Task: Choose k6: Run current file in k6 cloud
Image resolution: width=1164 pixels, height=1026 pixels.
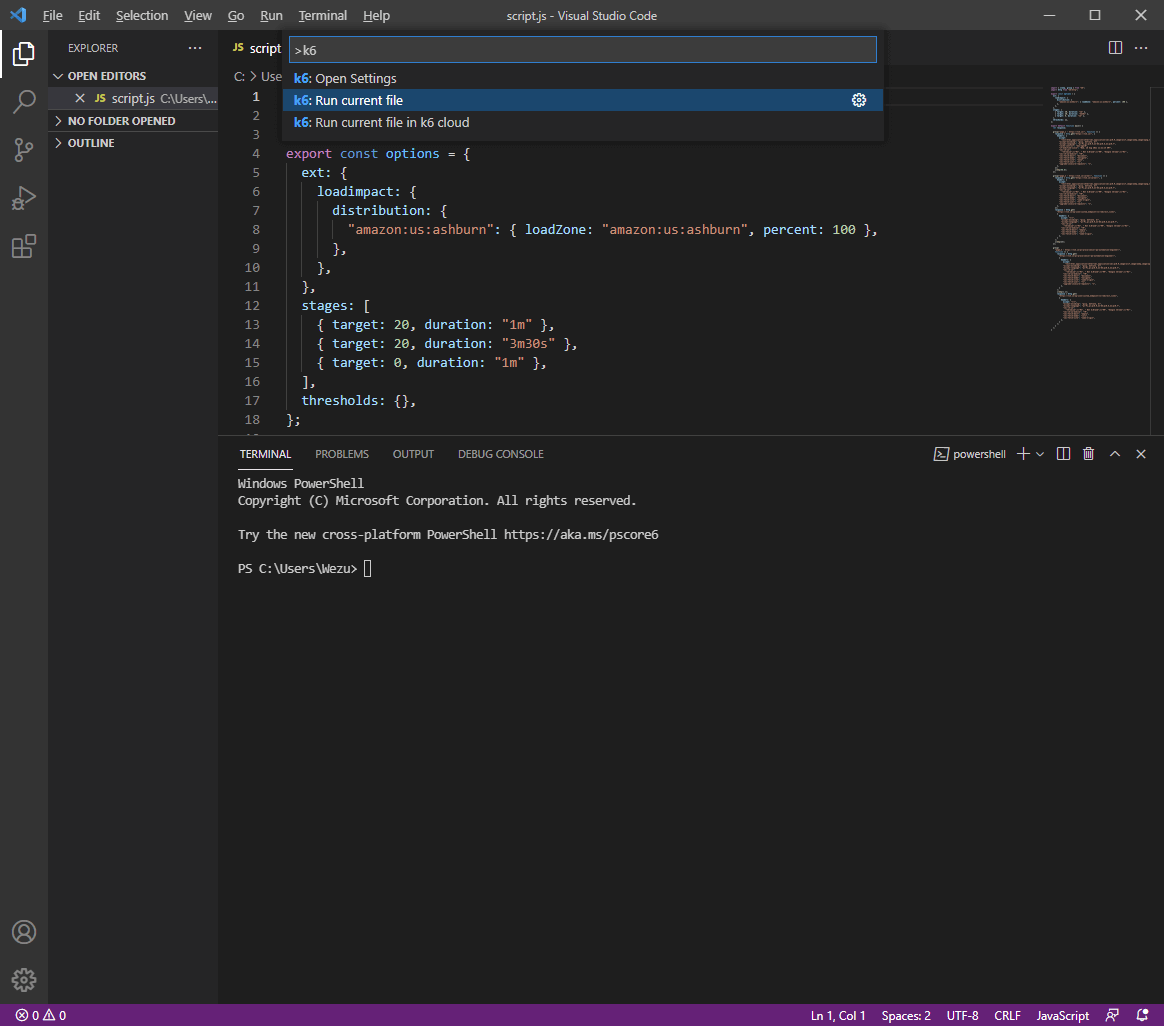Action: [583, 122]
